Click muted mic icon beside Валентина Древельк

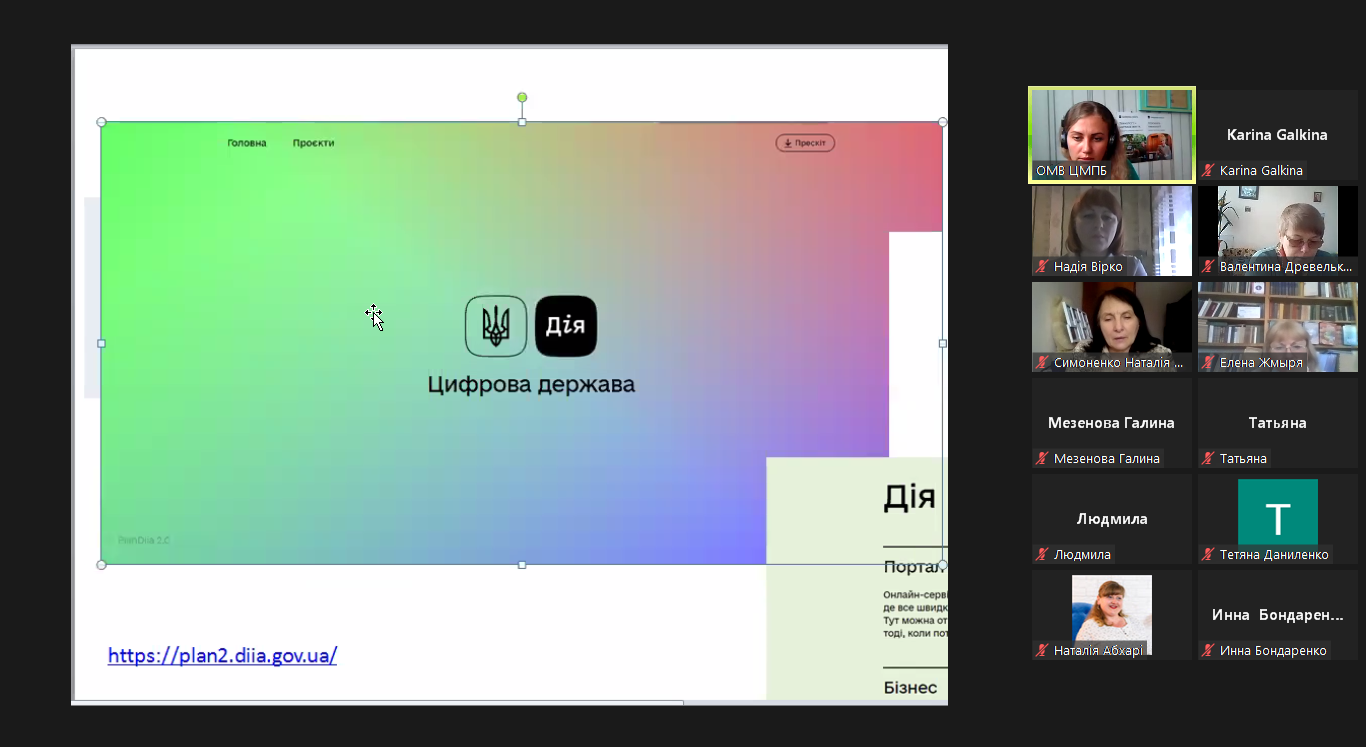click(x=1208, y=267)
